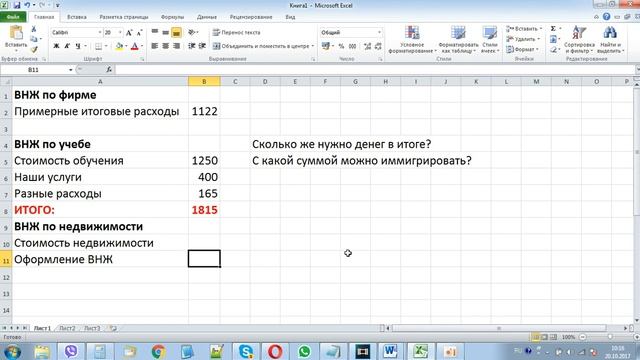Center cell text horizontally
640x360 pixels.
tap(165, 46)
